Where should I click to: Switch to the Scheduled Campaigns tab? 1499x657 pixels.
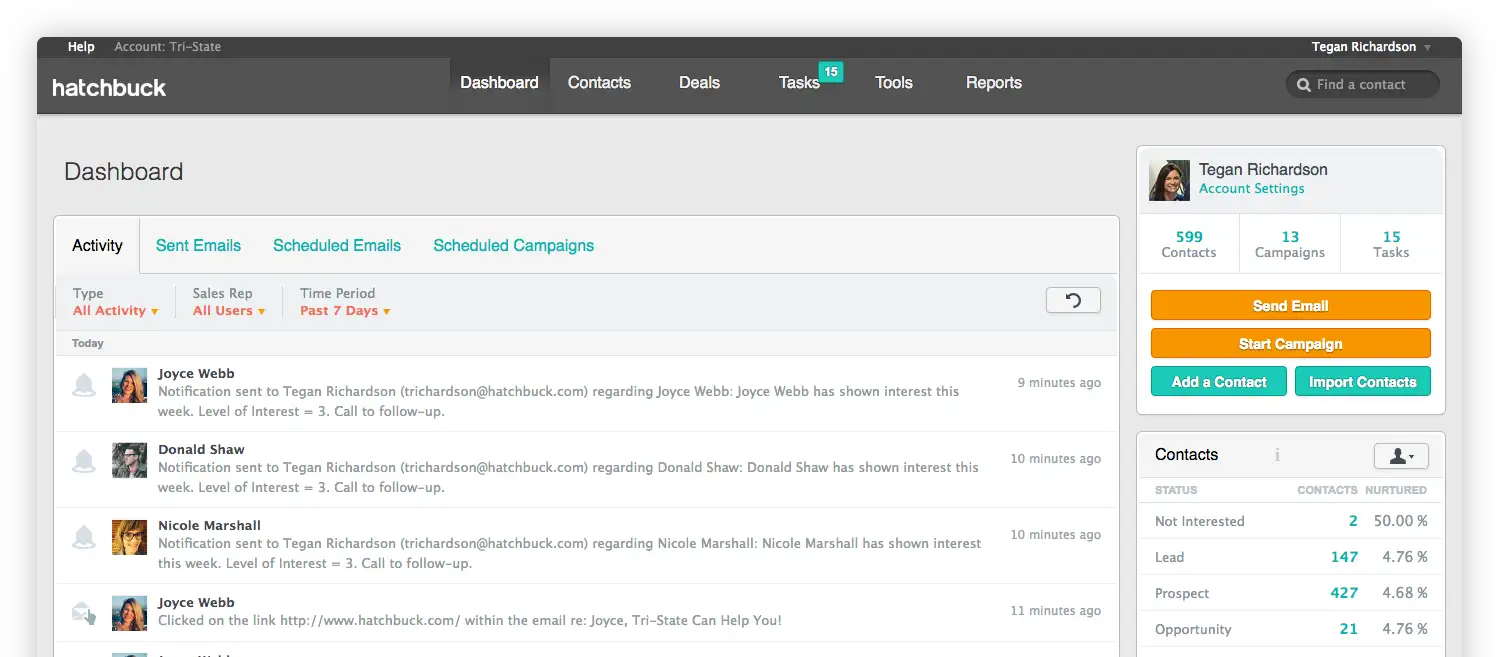[513, 246]
